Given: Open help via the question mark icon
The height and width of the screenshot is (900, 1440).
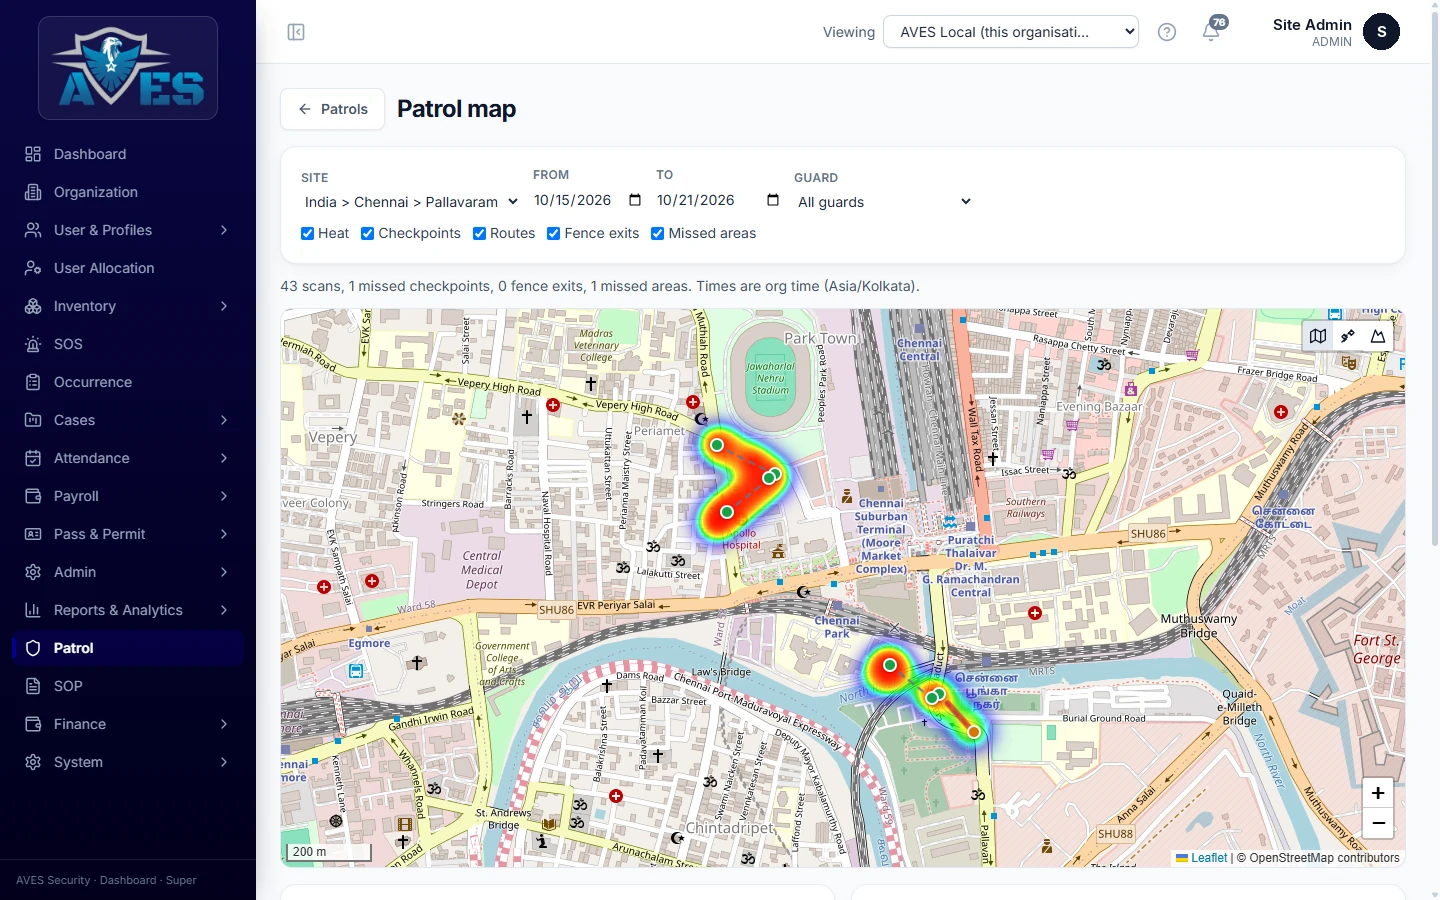Looking at the screenshot, I should [1166, 32].
